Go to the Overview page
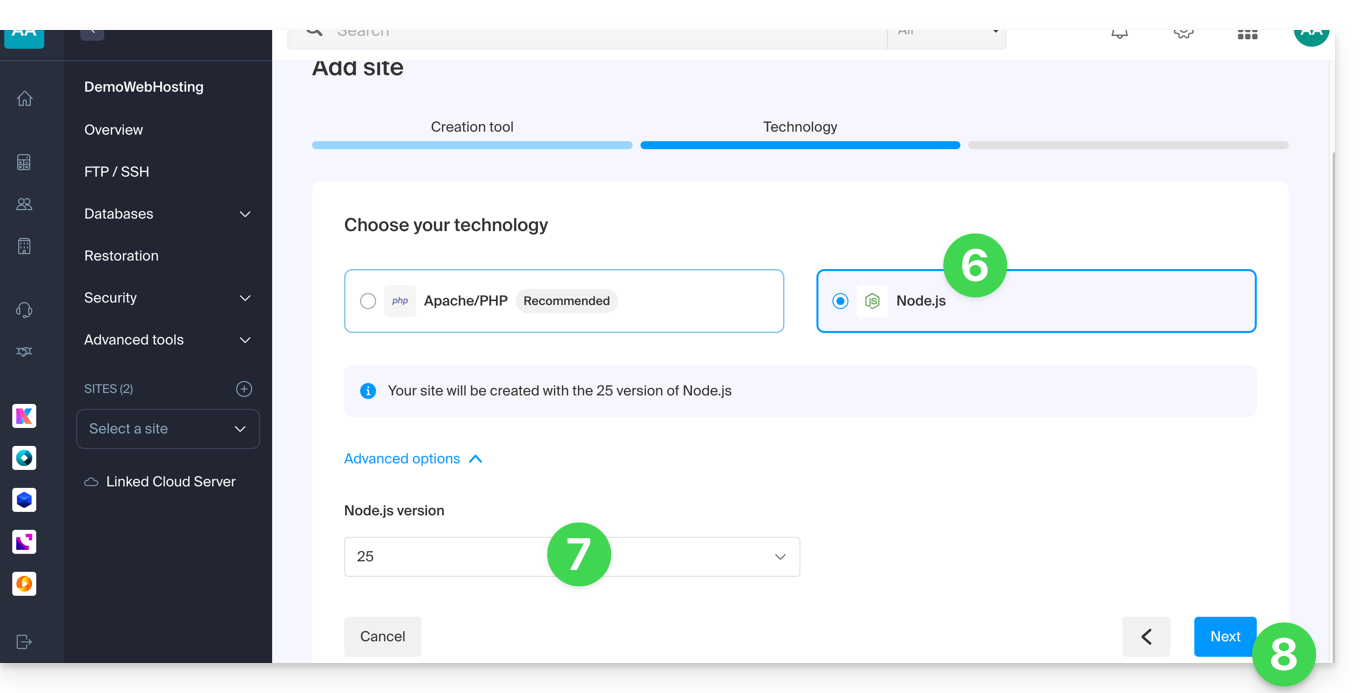Screen dimensions: 1365x693 (x=114, y=130)
